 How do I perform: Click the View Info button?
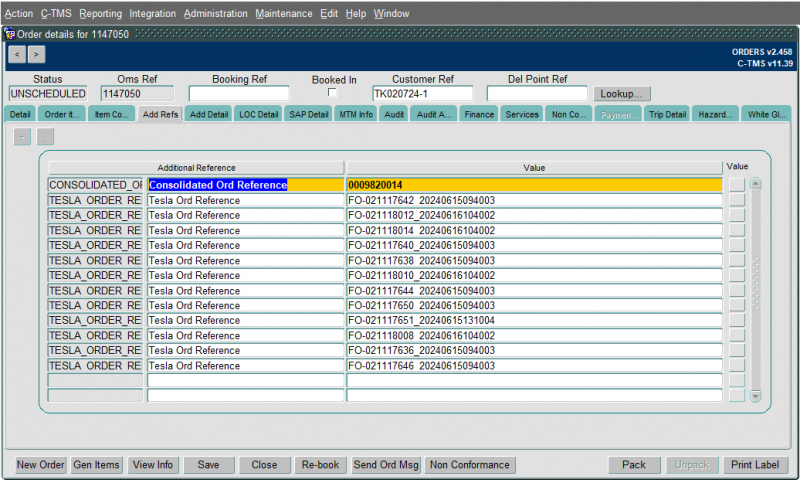pos(153,465)
